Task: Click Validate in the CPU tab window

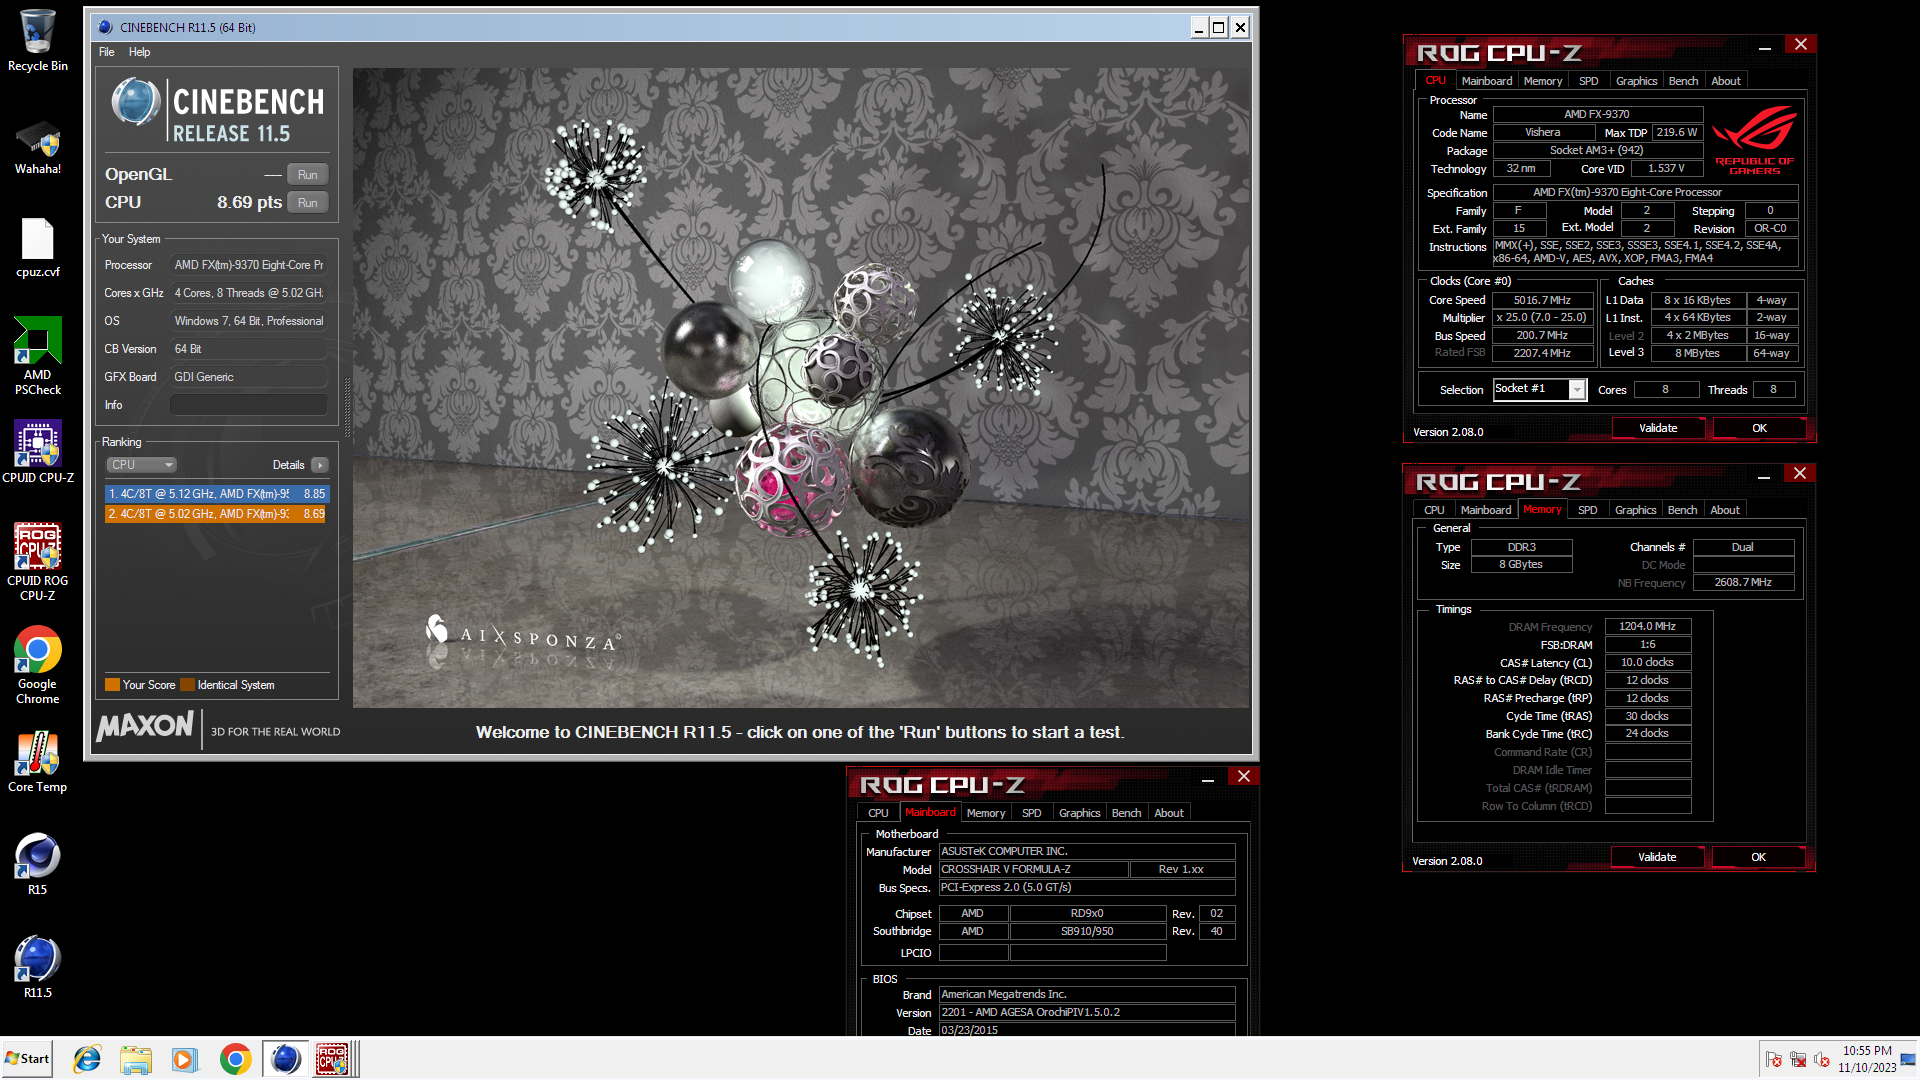Action: (1658, 428)
